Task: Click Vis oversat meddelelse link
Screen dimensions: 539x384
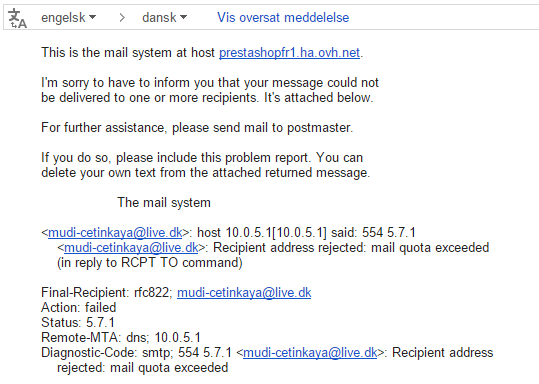Action: pyautogui.click(x=283, y=18)
